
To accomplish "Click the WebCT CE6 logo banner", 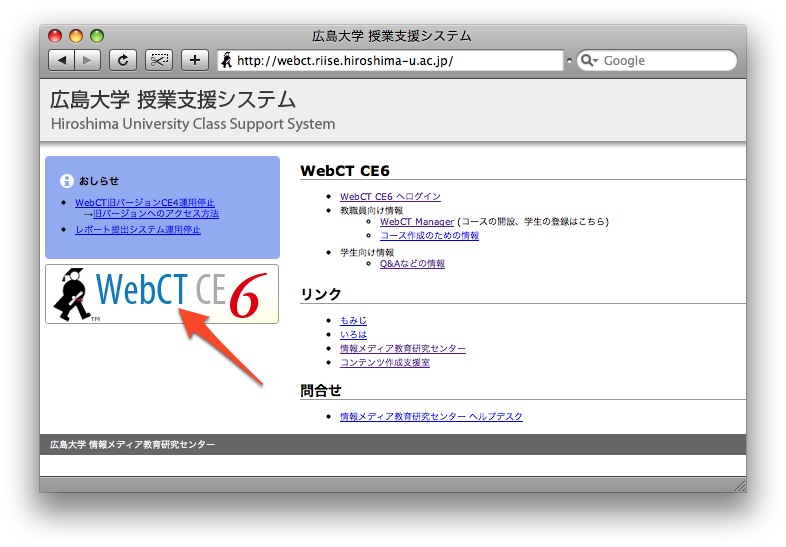I will [162, 294].
